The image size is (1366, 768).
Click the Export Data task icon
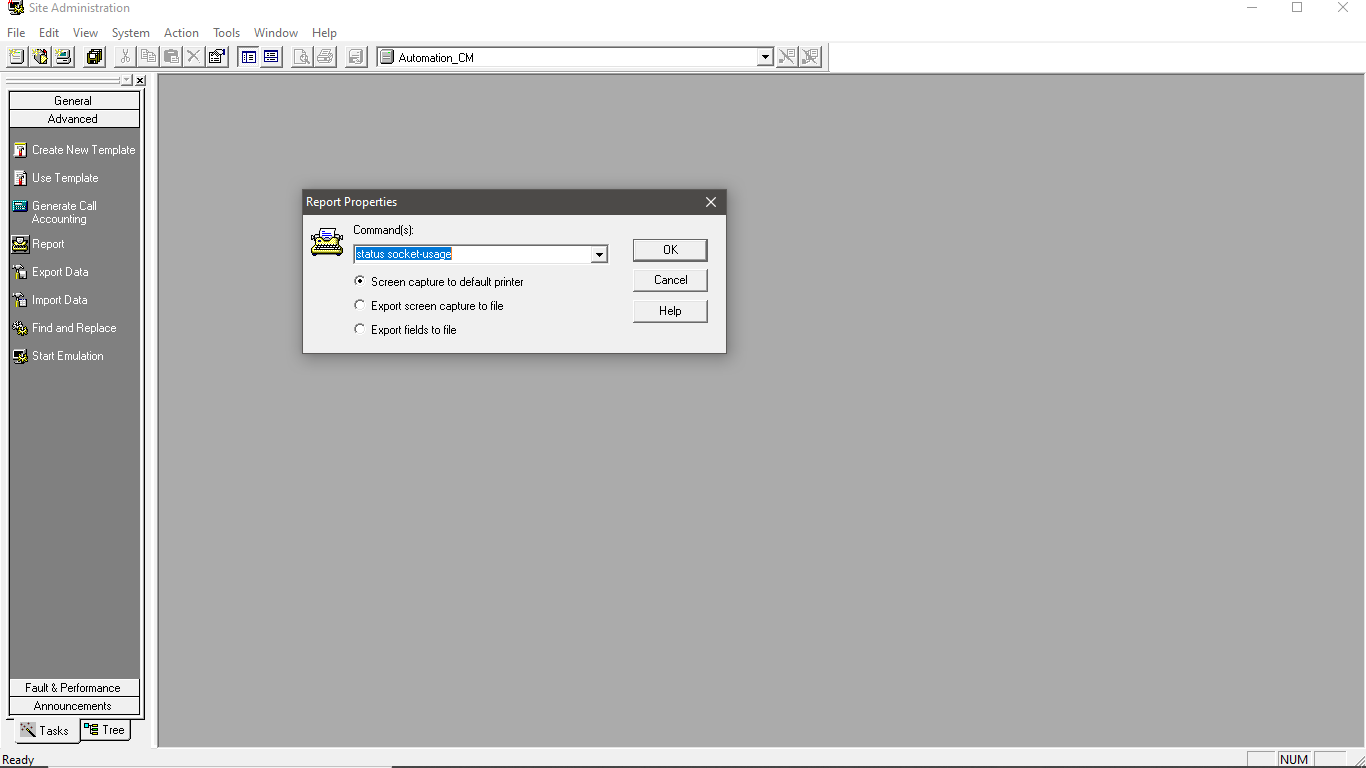tap(20, 272)
